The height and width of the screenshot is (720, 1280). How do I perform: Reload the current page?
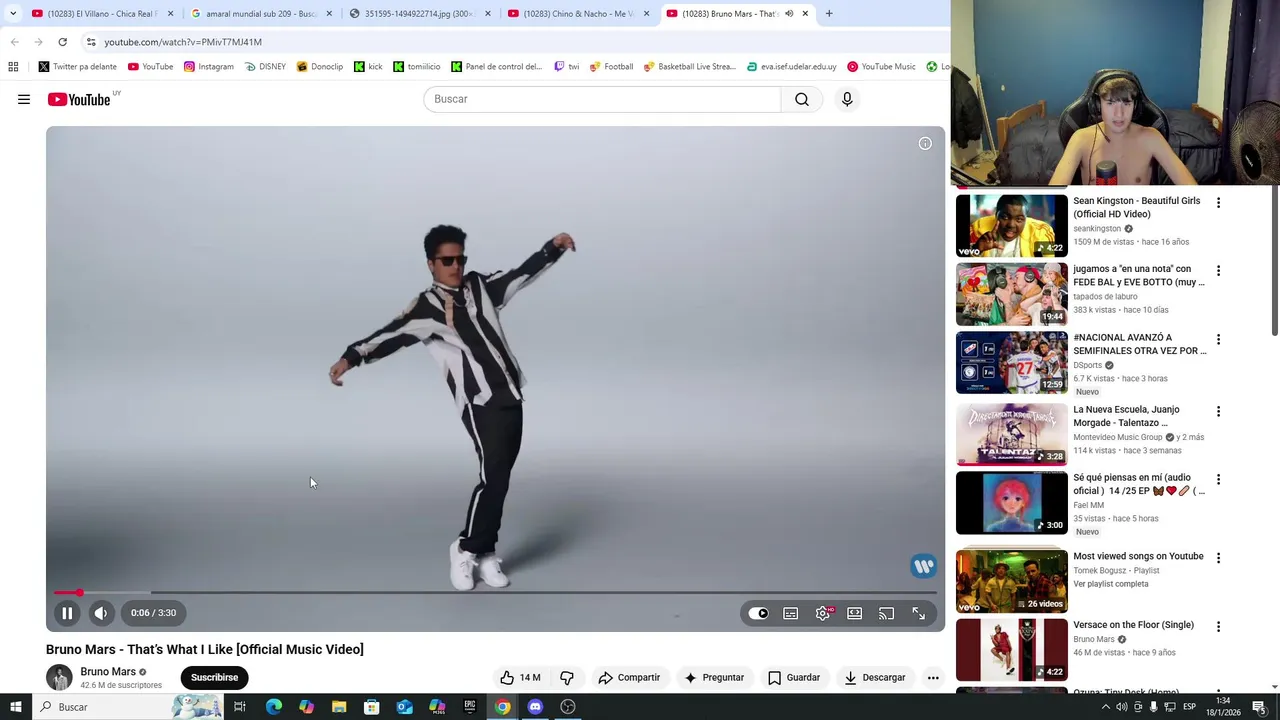pyautogui.click(x=62, y=42)
